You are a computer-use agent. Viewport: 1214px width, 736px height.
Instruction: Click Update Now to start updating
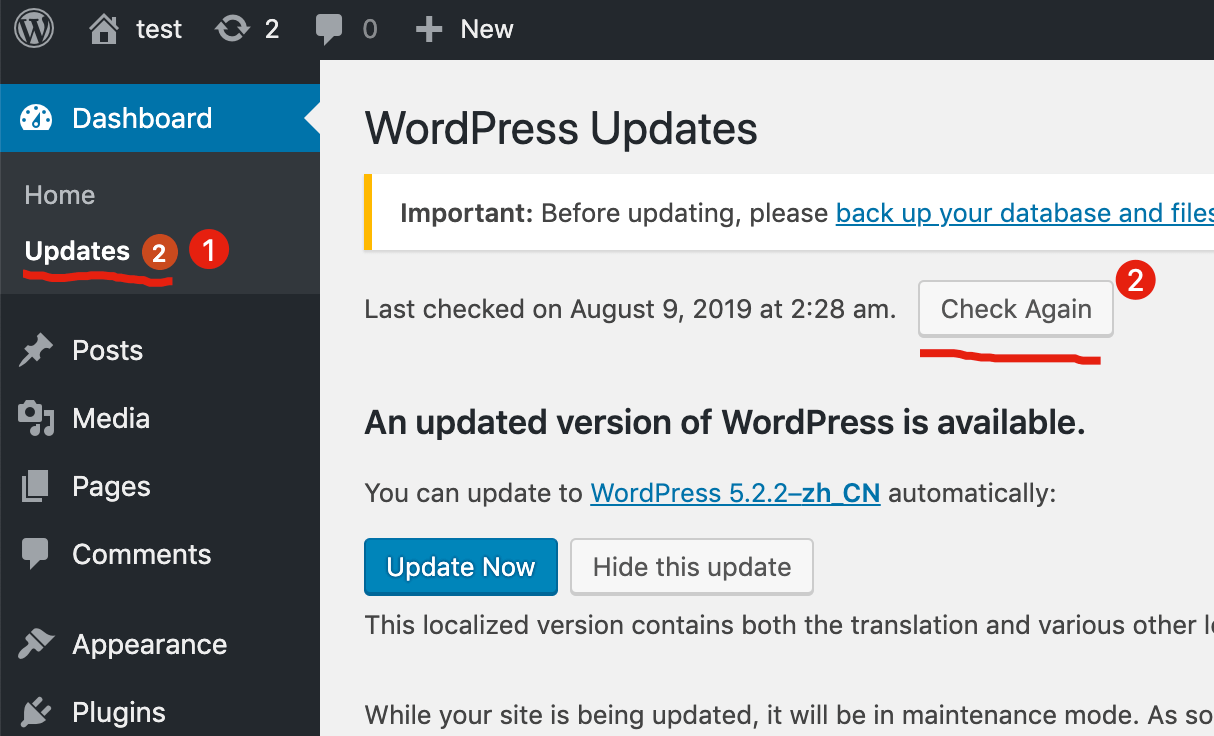(x=460, y=567)
